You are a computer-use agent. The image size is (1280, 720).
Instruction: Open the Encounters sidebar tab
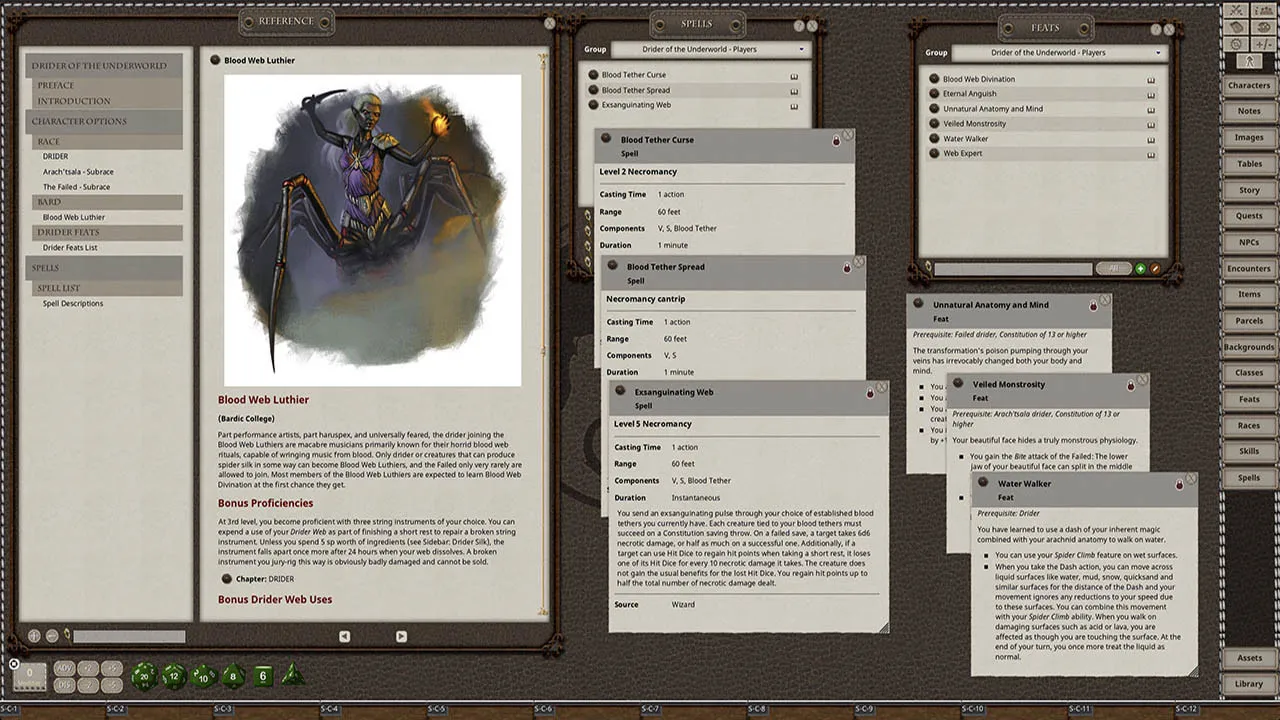(1249, 268)
